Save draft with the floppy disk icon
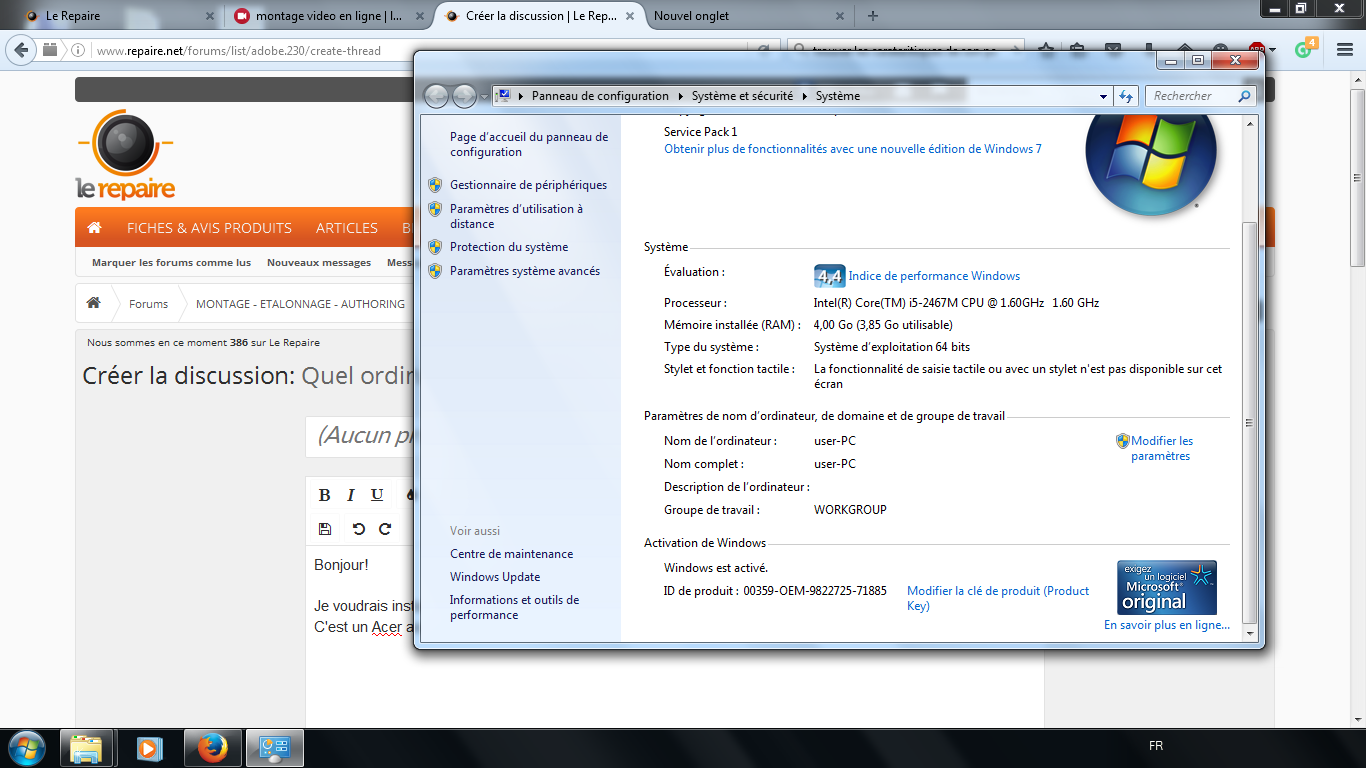This screenshot has height=768, width=1366. pos(324,529)
